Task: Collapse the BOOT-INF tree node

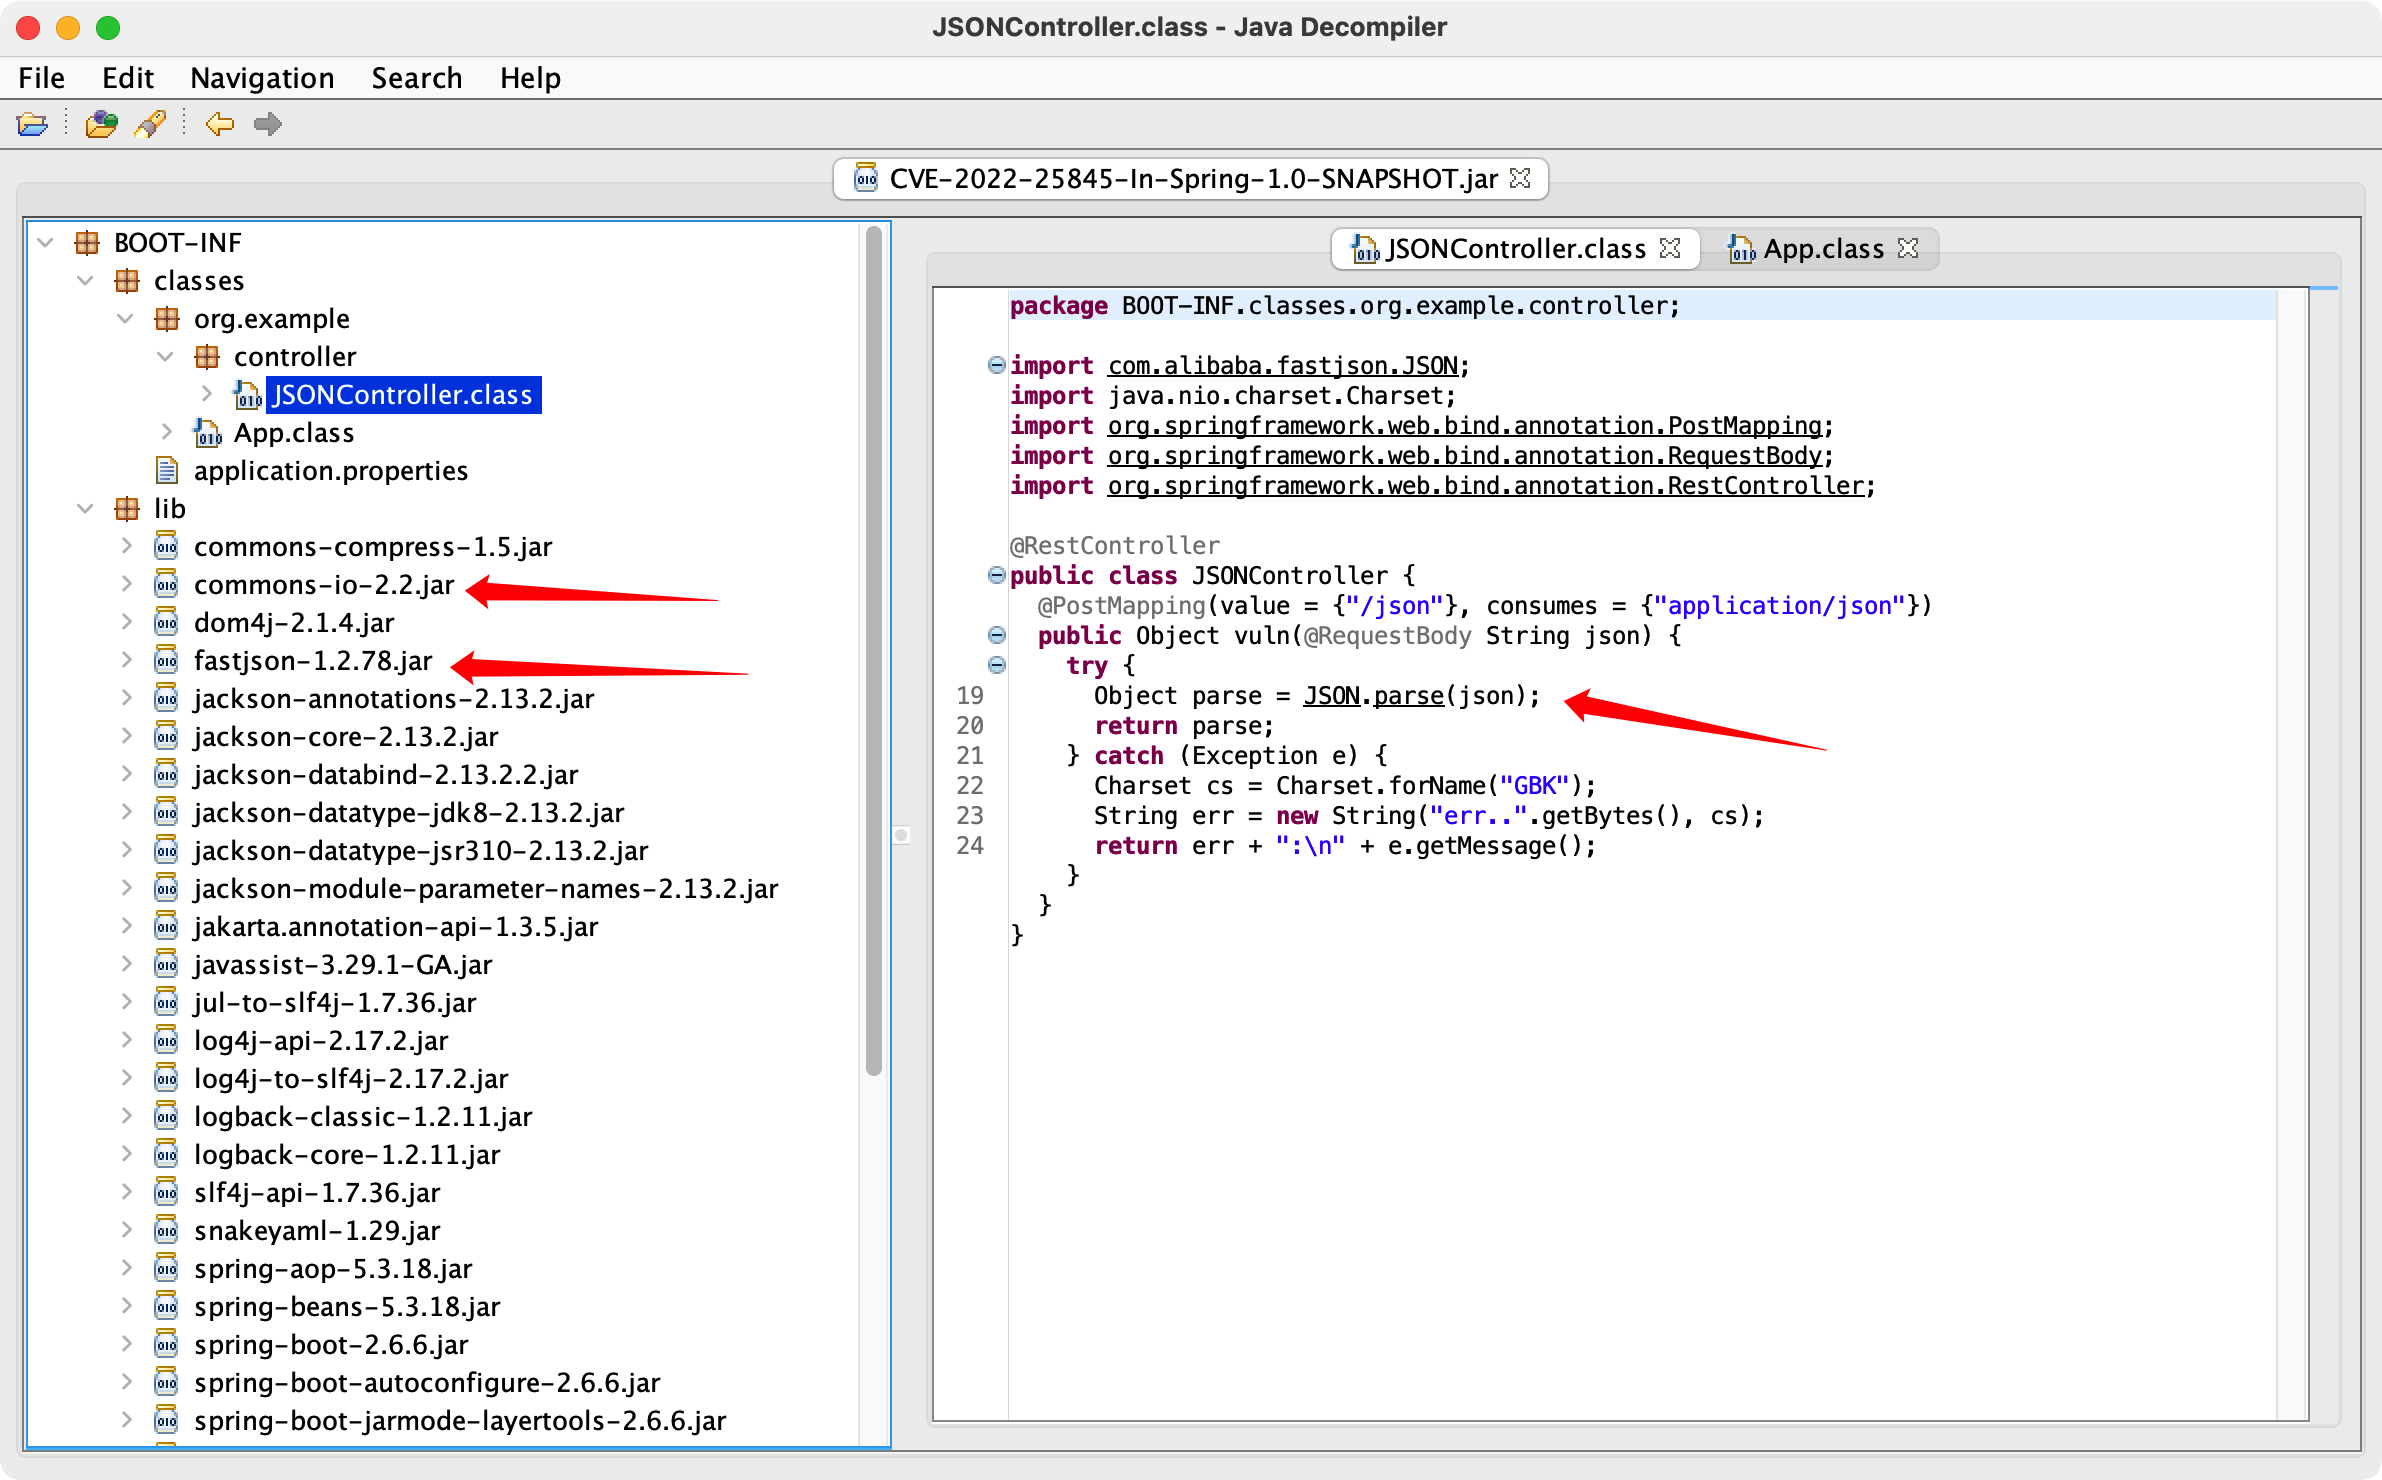Action: point(45,243)
